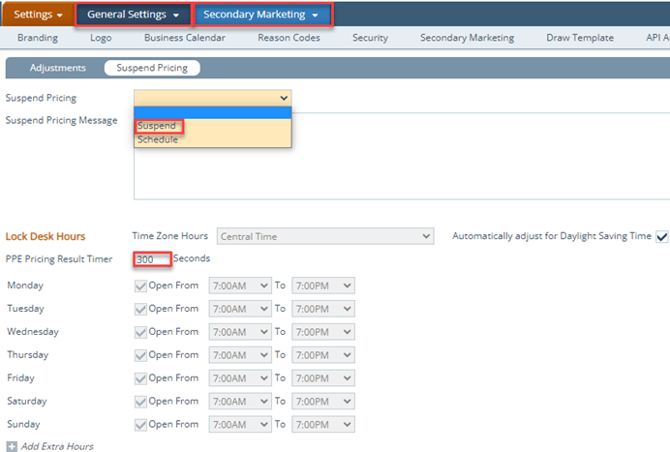The image size is (670, 452).
Task: Toggle Sunday Open From checkbox
Action: (140, 424)
